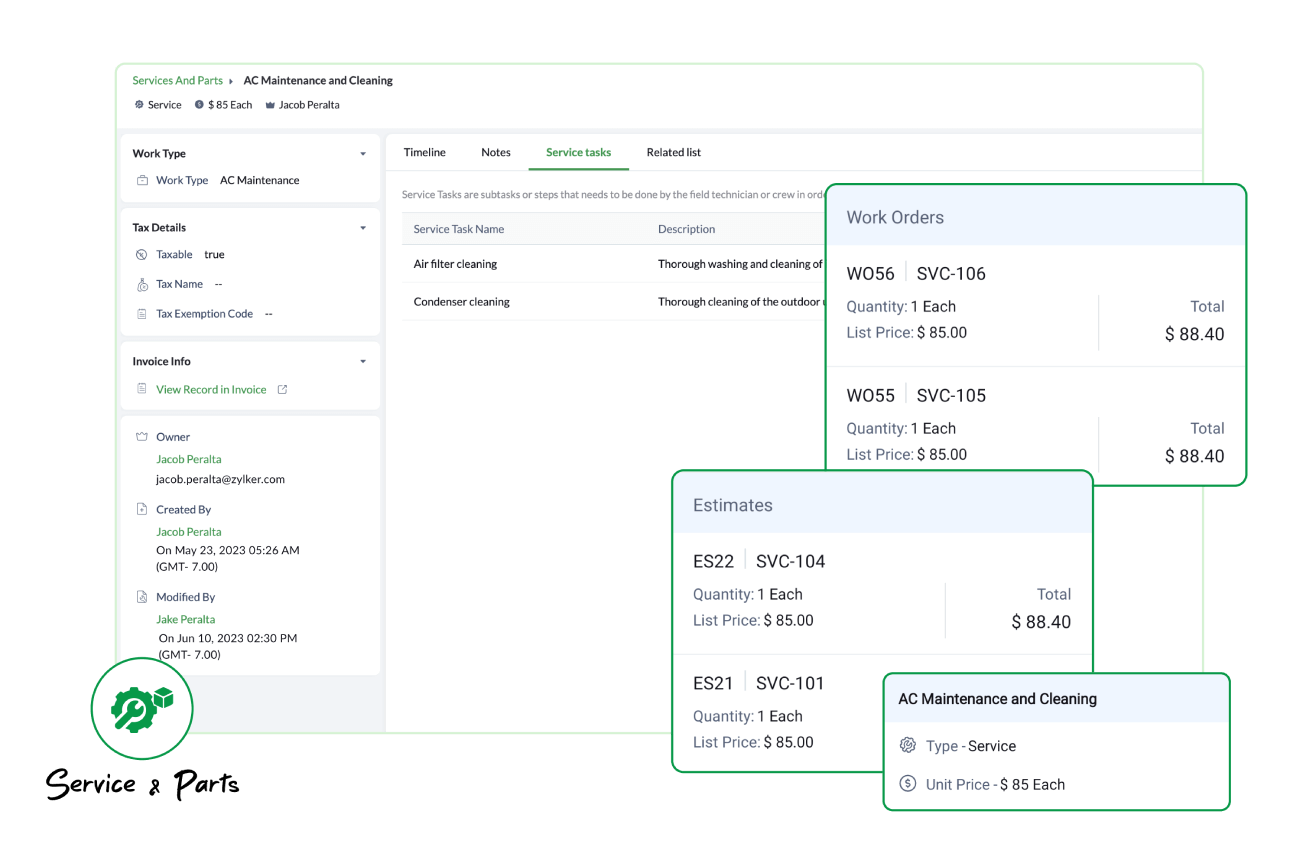1300x867 pixels.
Task: Collapse the Invoice Info section
Action: tap(363, 361)
